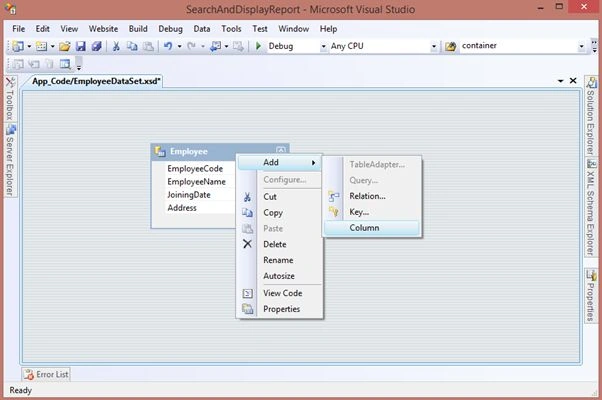Image resolution: width=602 pixels, height=400 pixels.
Task: Open the Solution Explorer side panel
Action: [591, 116]
